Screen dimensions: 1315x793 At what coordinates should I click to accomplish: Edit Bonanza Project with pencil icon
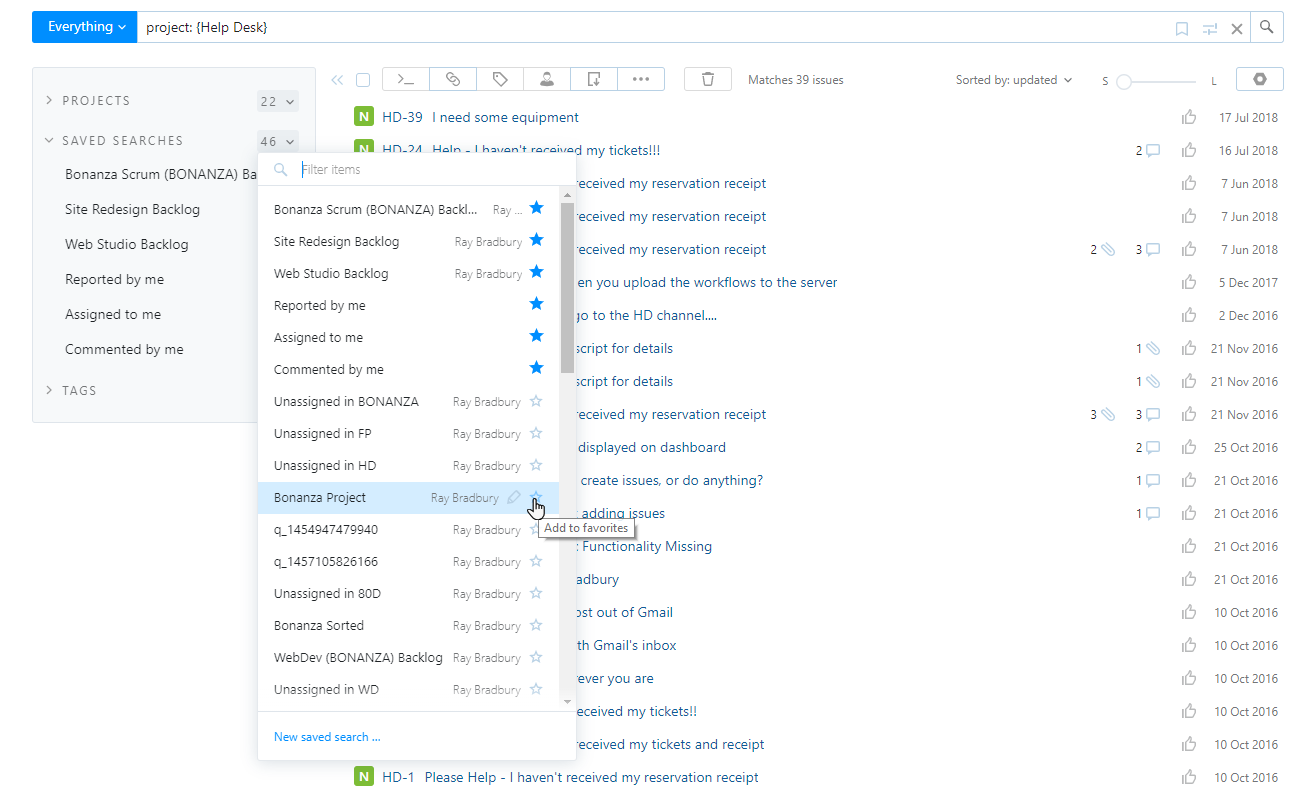click(514, 498)
